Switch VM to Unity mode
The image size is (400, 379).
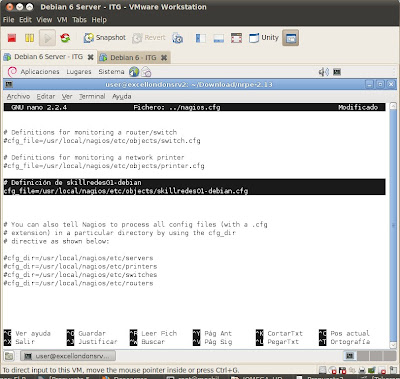pos(264,38)
